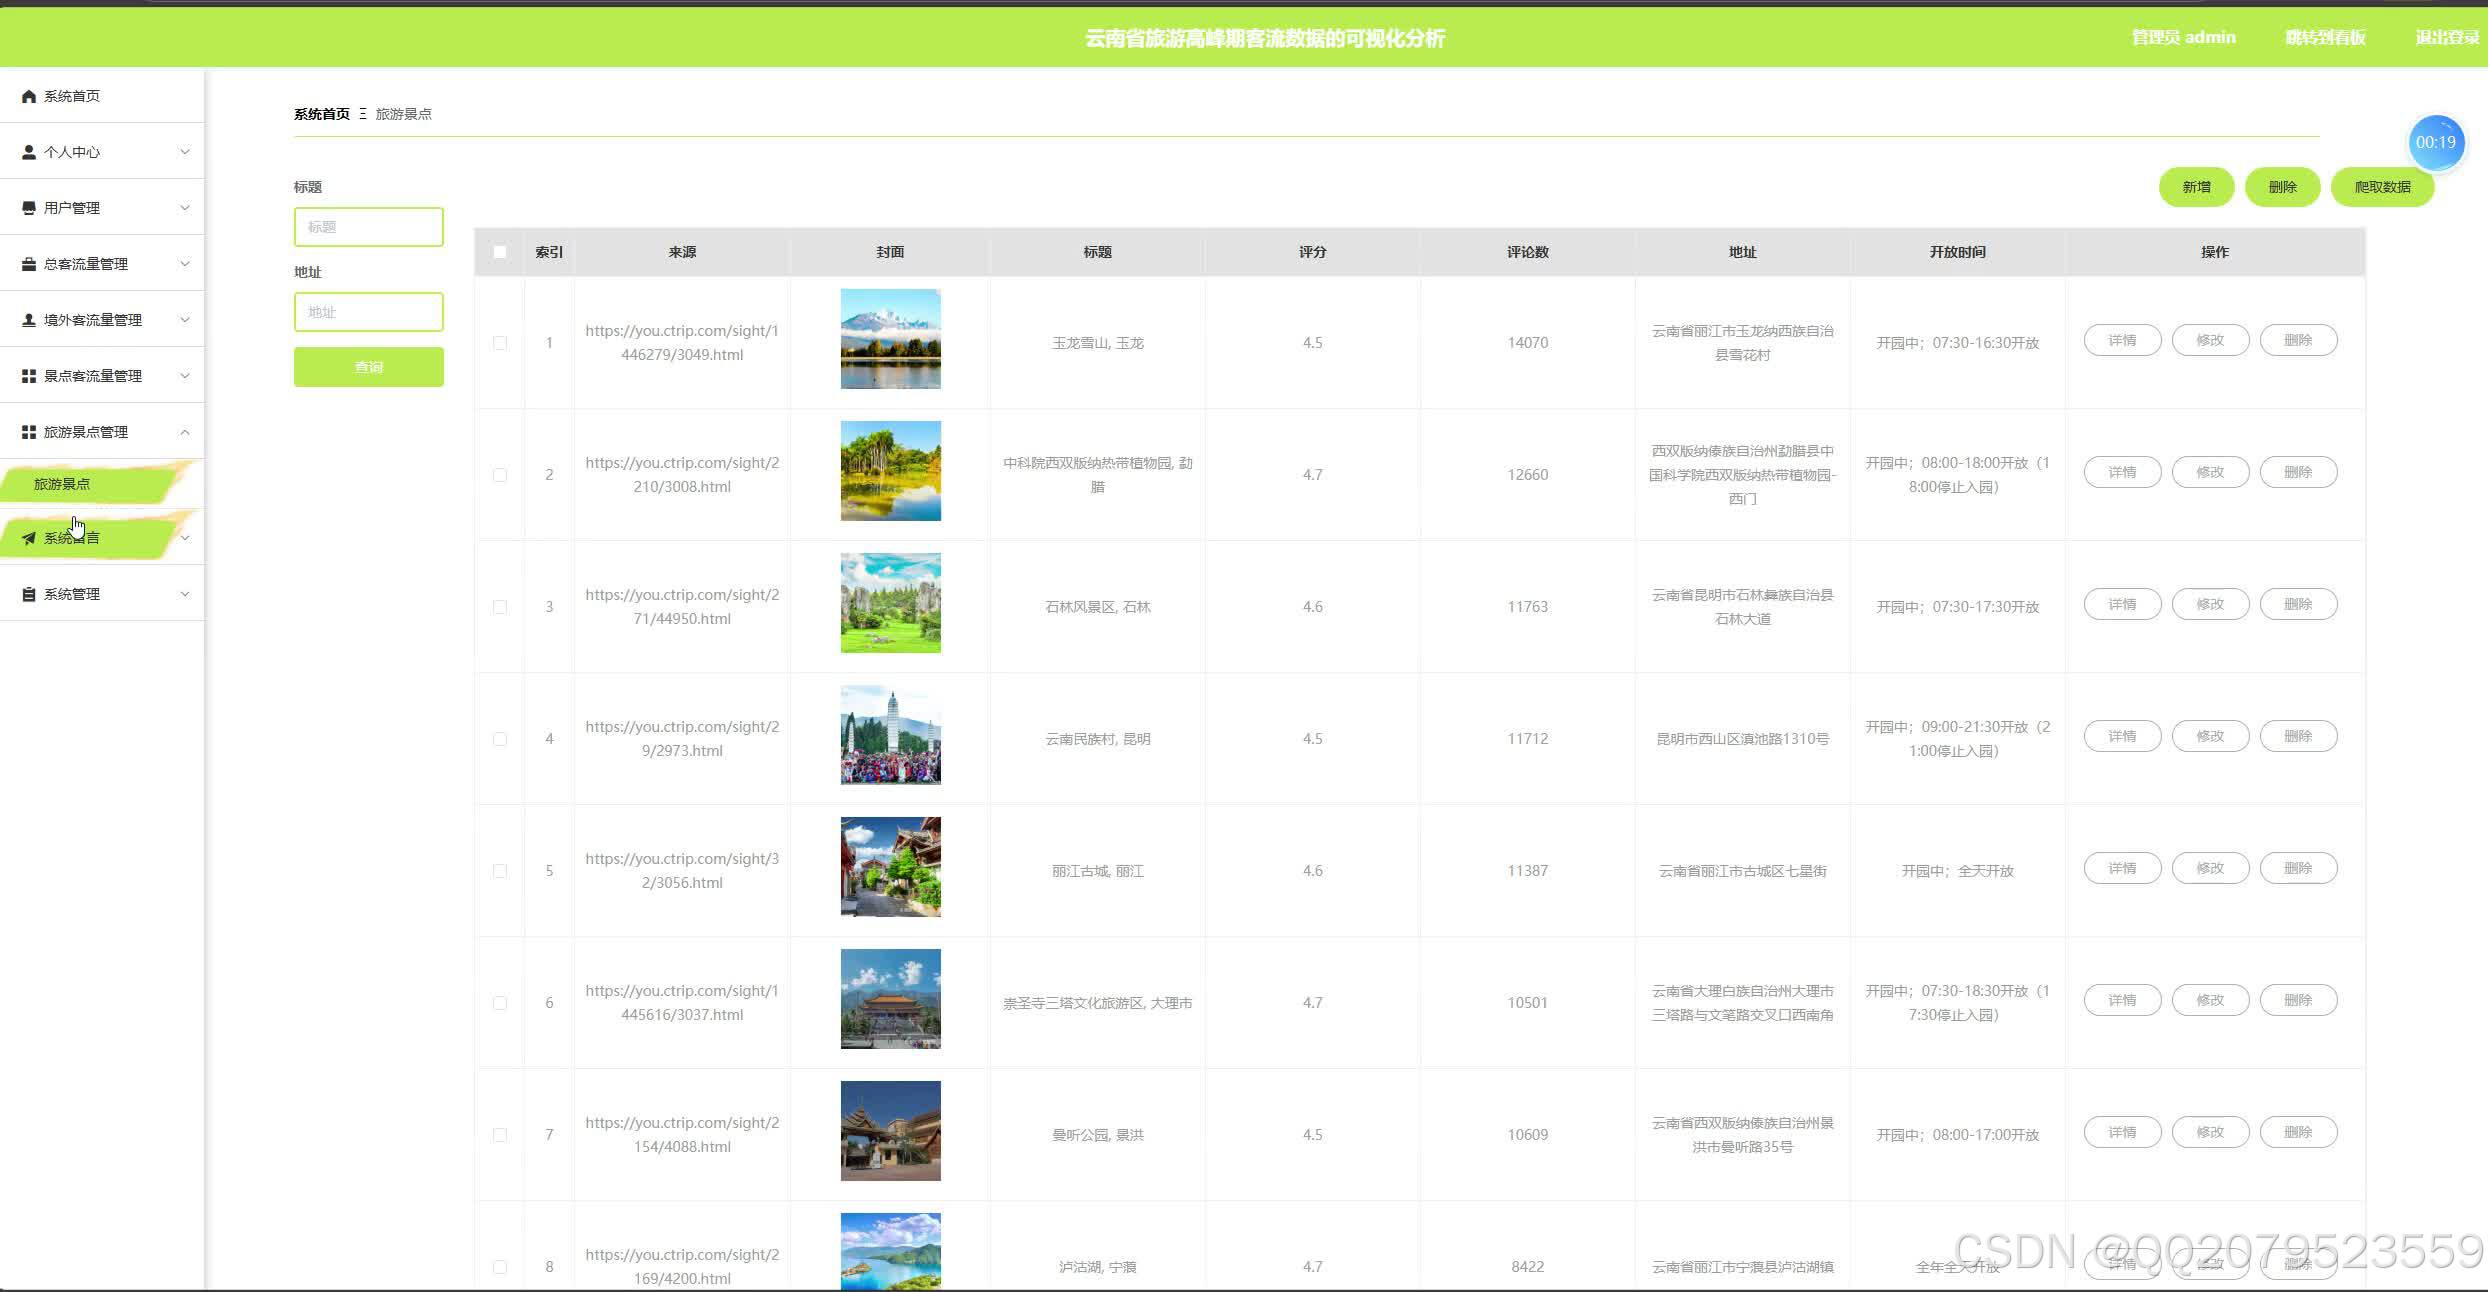Open 景点客流量管理 menu label
The height and width of the screenshot is (1292, 2488).
[93, 376]
